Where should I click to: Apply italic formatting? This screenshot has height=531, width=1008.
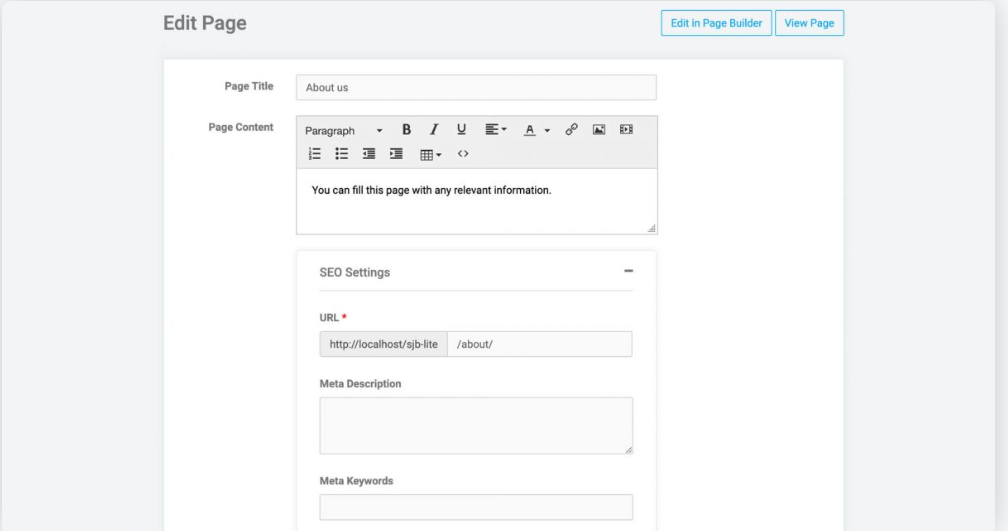pyautogui.click(x=434, y=130)
